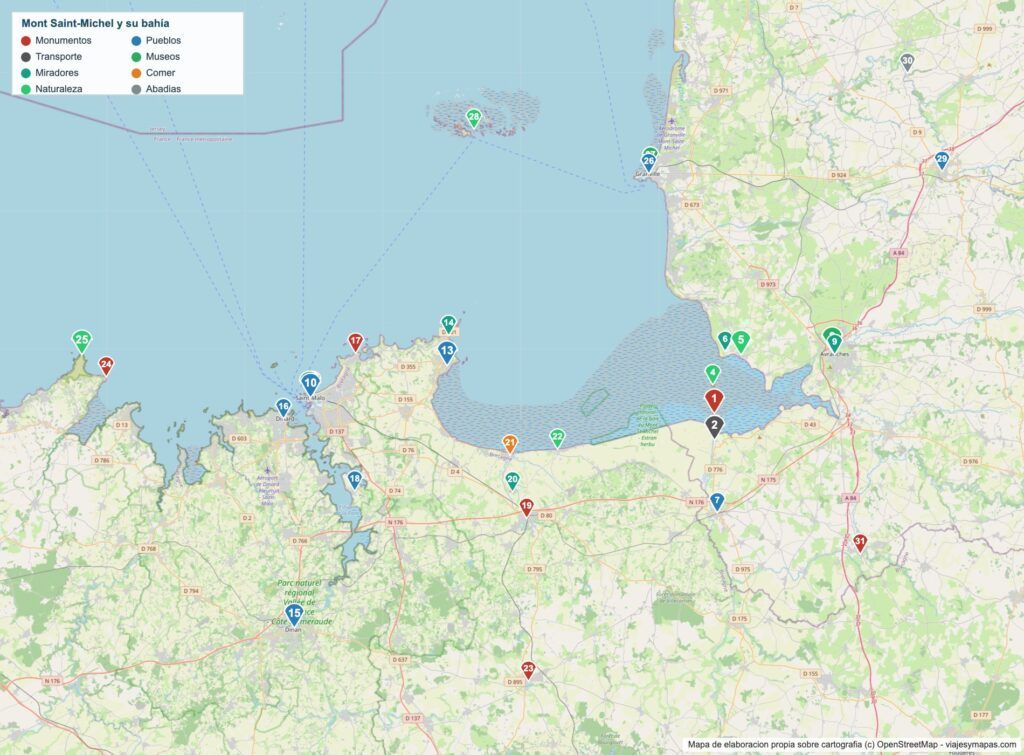Click blue marker 18 by the estuary
The height and width of the screenshot is (755, 1024).
(354, 479)
